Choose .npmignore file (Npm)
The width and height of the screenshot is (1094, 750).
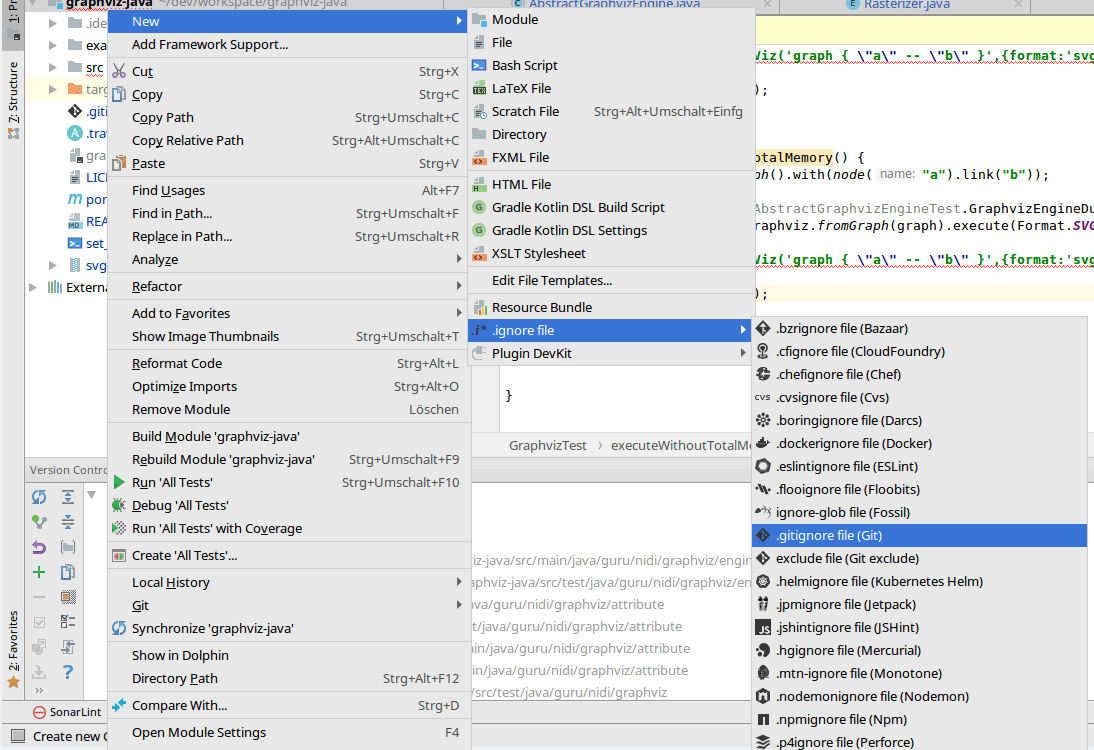pyautogui.click(x=919, y=719)
